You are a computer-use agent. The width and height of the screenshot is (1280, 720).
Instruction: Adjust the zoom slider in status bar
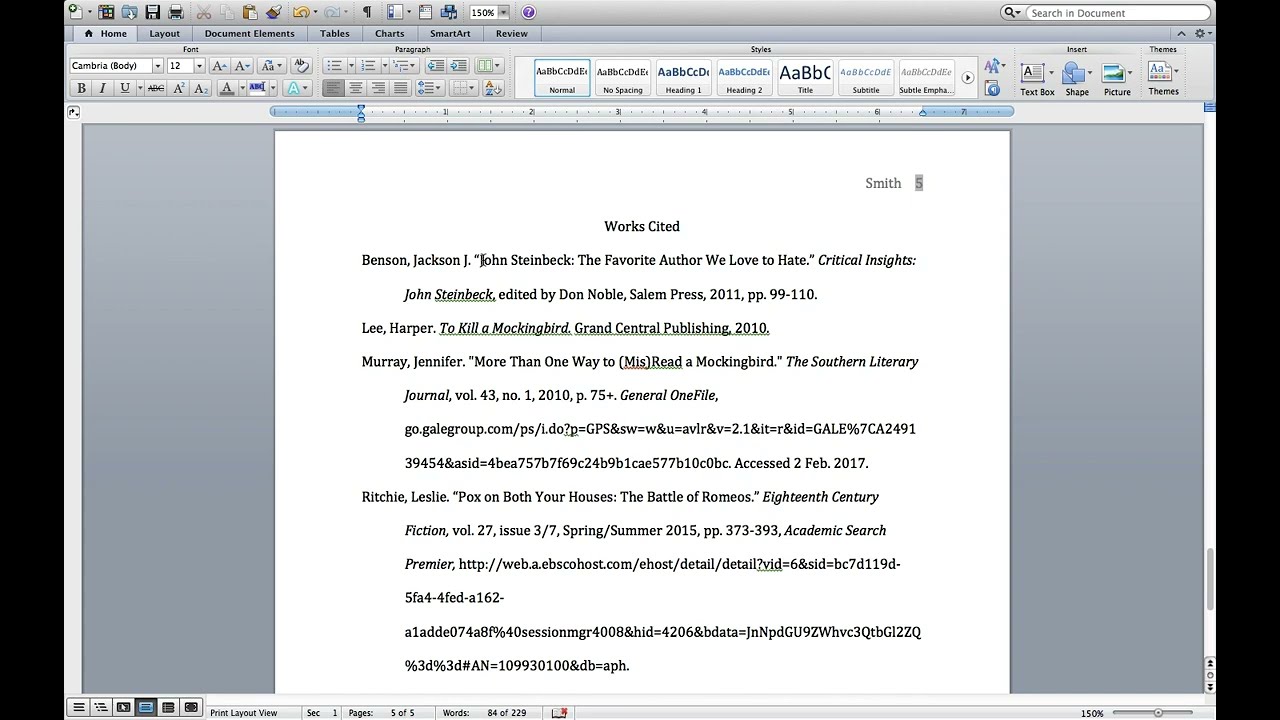[1157, 713]
